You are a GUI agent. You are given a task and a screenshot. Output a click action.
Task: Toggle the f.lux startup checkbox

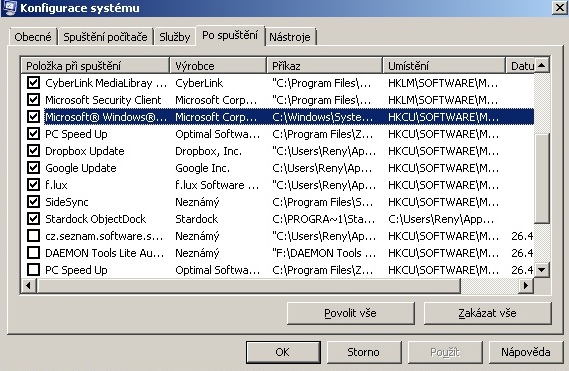coord(33,185)
